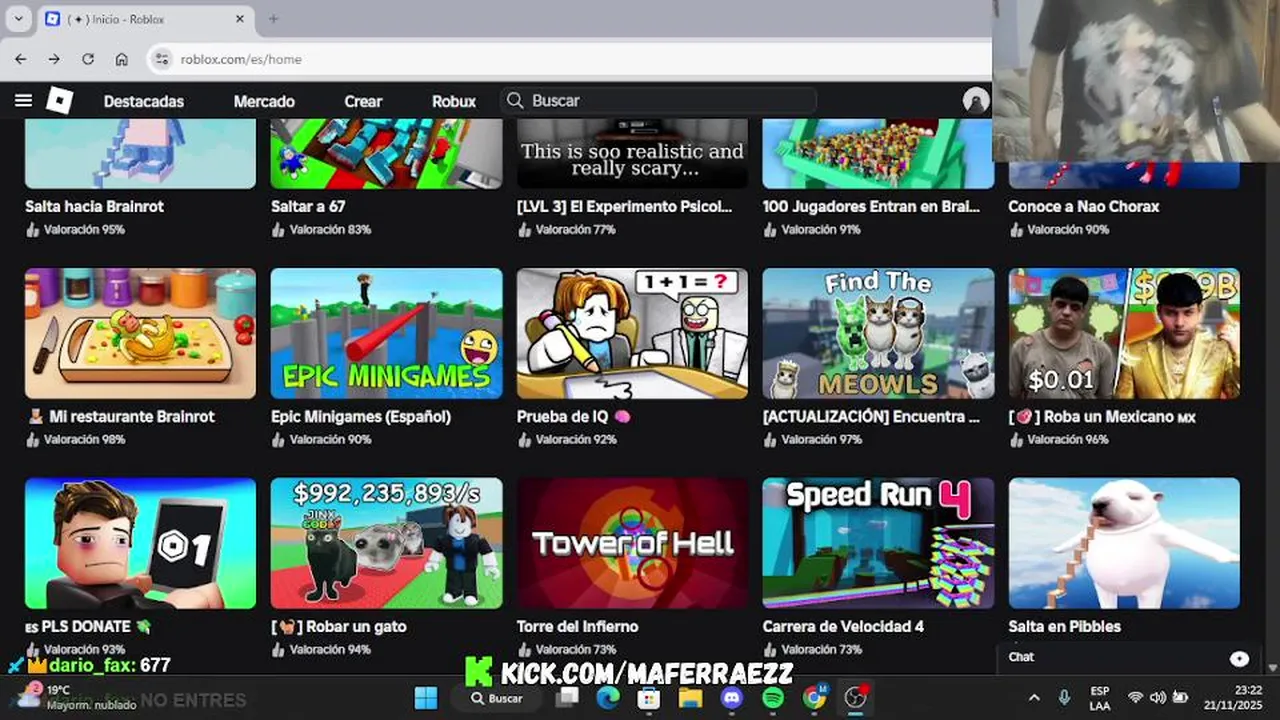1280x720 pixels.
Task: Open the tab search dropdown arrow
Action: coord(18,19)
